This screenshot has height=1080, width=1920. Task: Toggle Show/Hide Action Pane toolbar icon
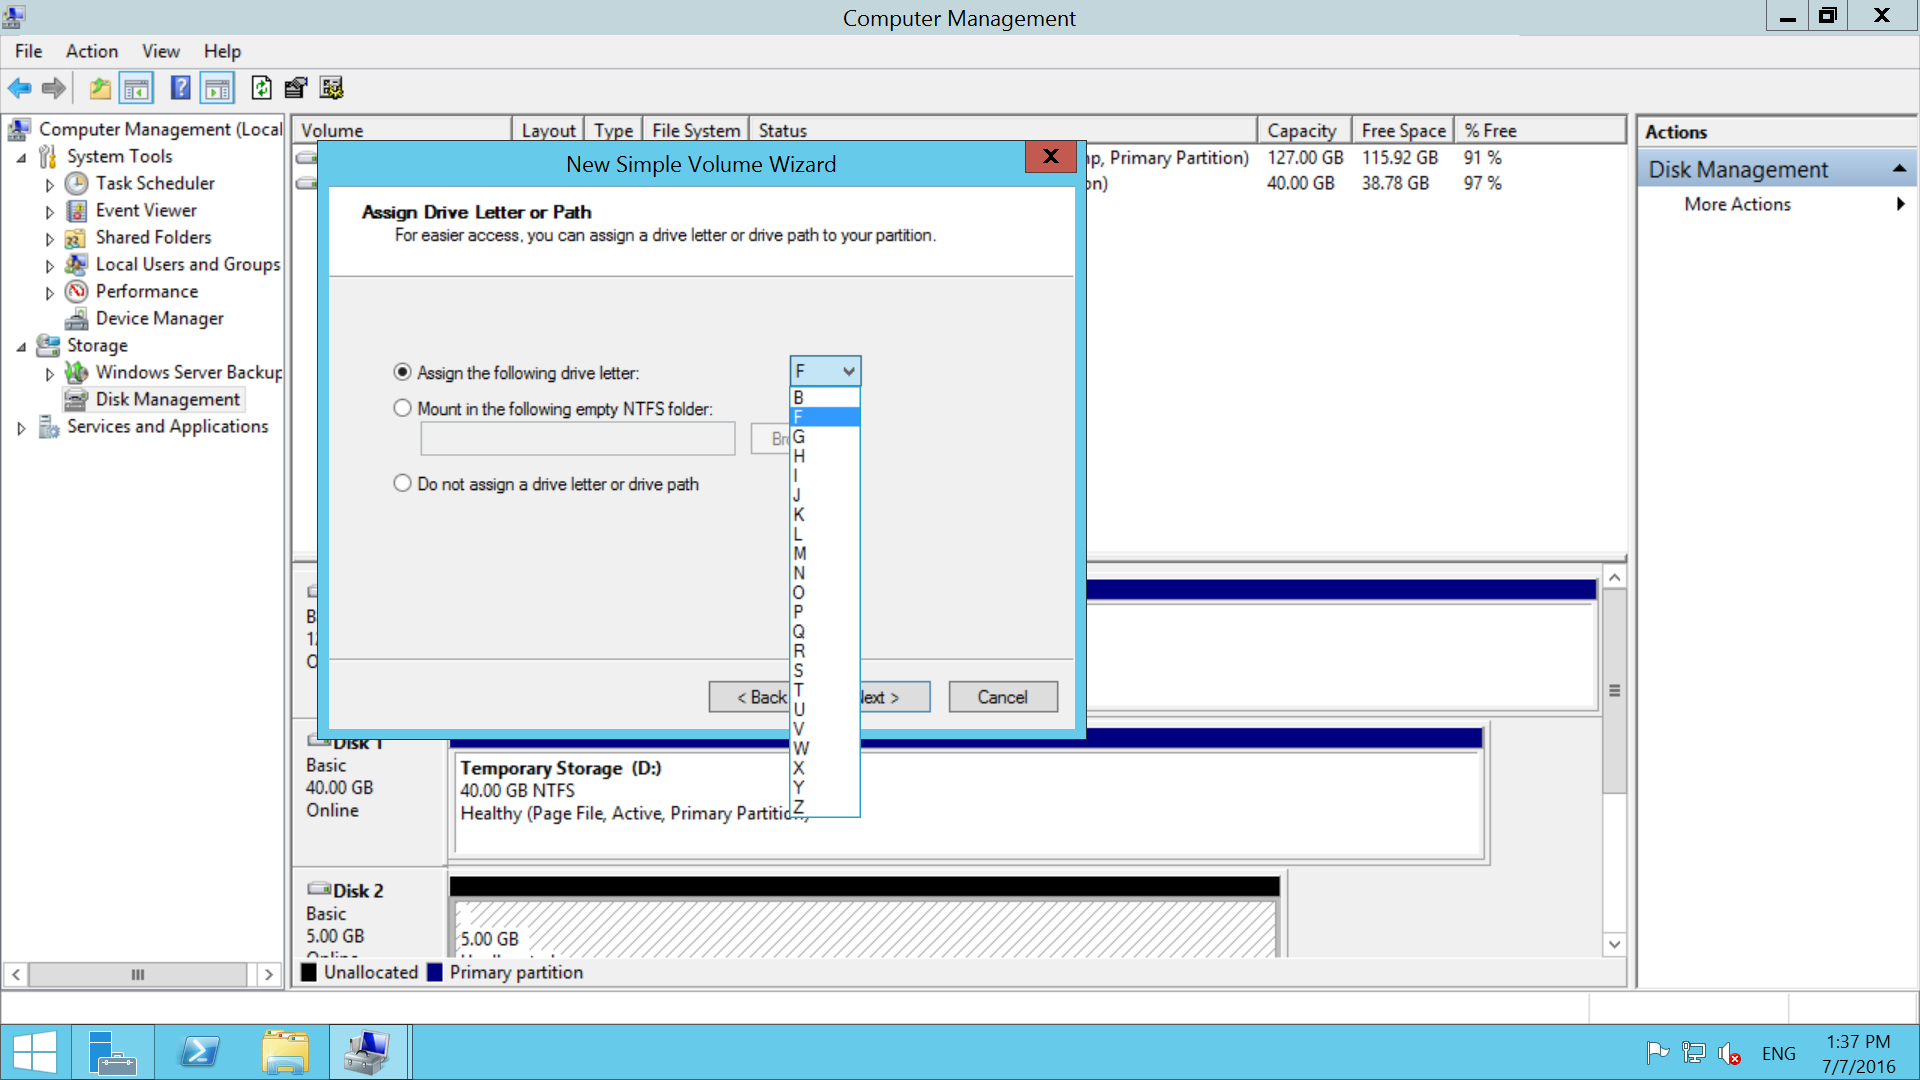point(217,88)
